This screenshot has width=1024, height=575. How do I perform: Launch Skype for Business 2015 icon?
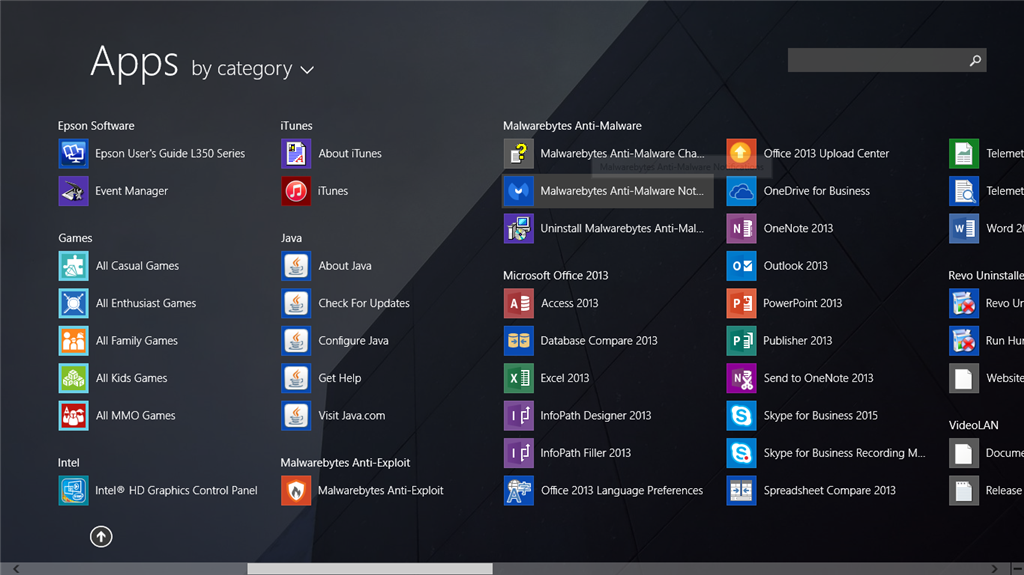pyautogui.click(x=741, y=416)
